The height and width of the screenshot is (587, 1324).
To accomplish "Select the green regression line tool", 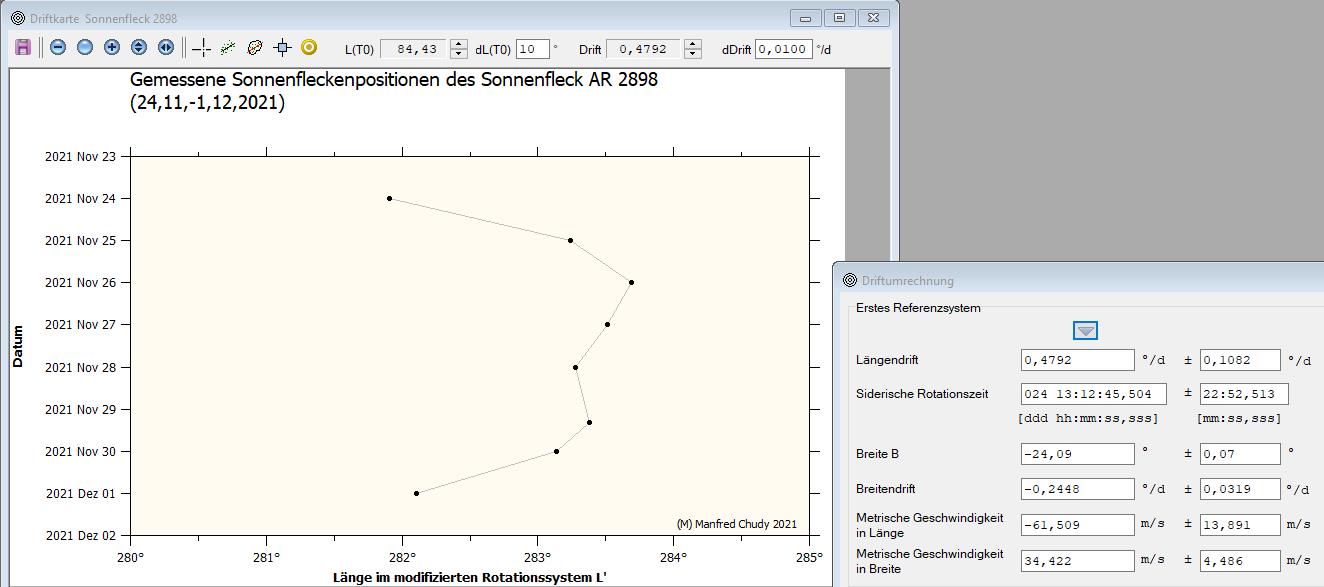I will (x=228, y=47).
